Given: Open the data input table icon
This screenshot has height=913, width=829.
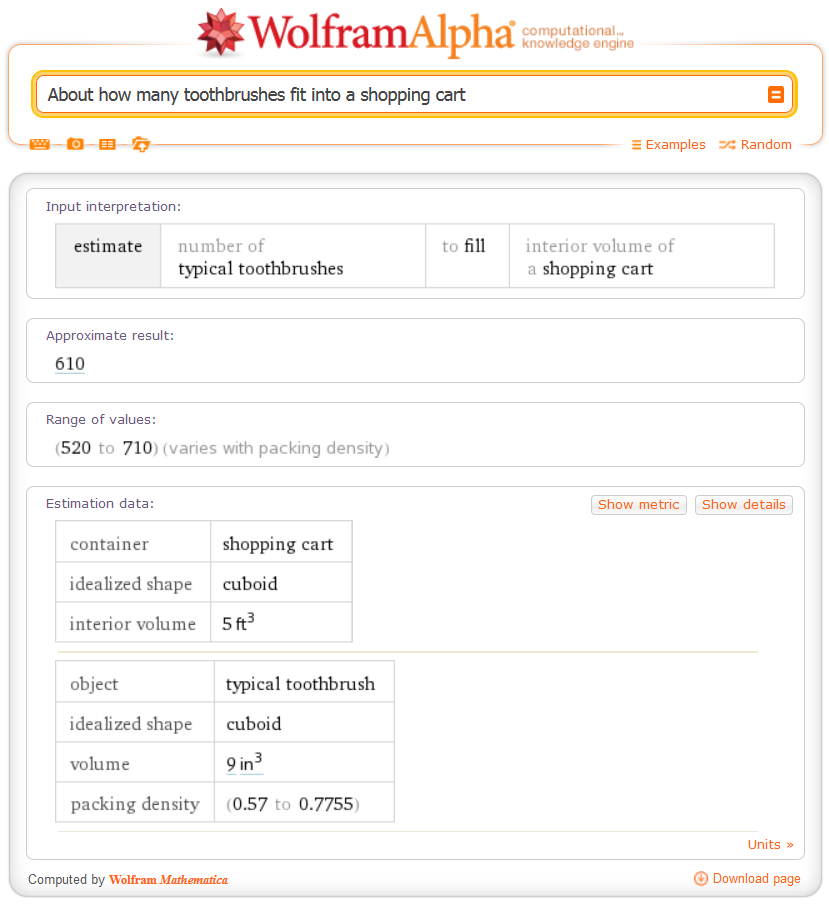Looking at the screenshot, I should tap(107, 144).
